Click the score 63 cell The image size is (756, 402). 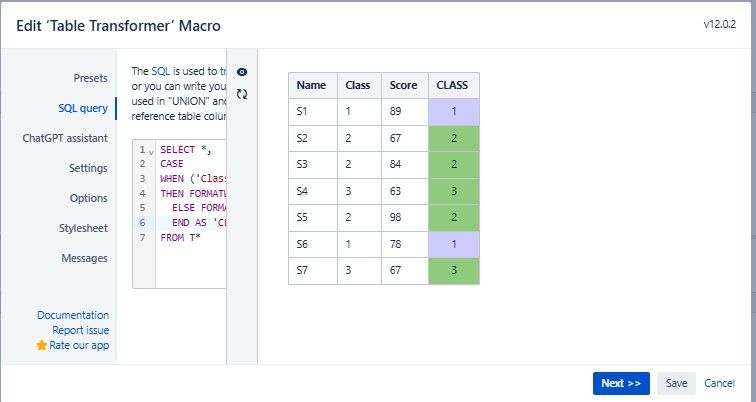[405, 191]
